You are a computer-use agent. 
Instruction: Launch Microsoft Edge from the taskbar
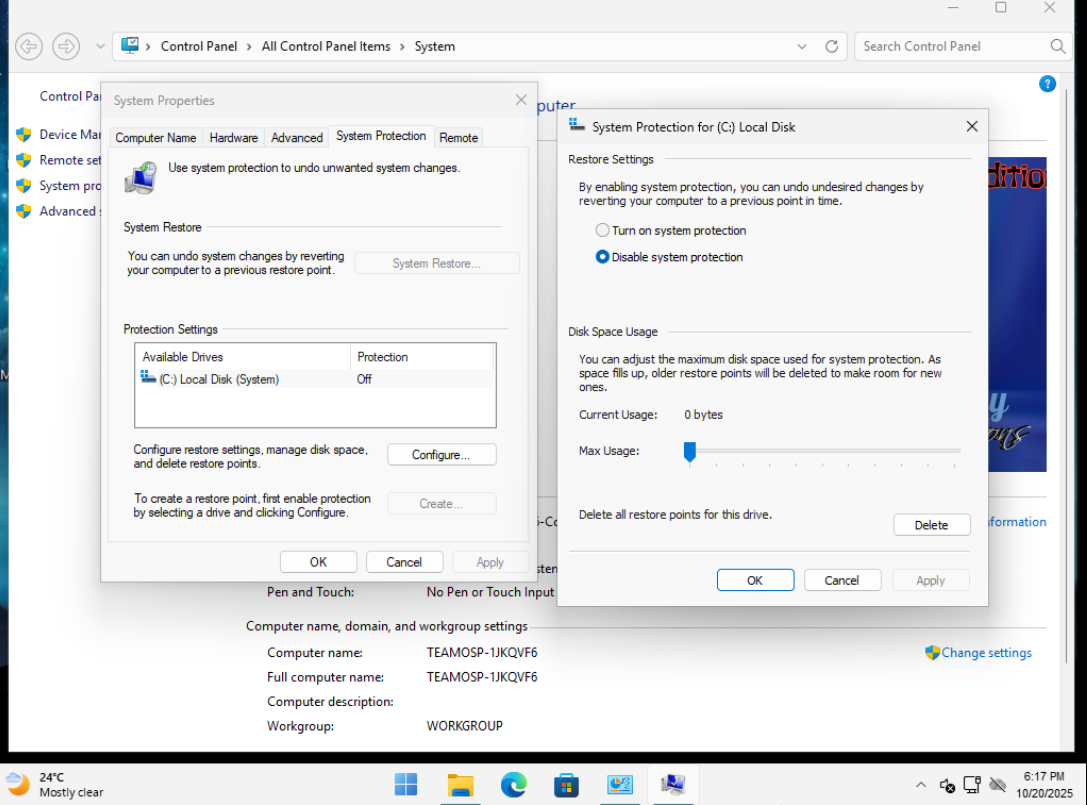(x=514, y=784)
